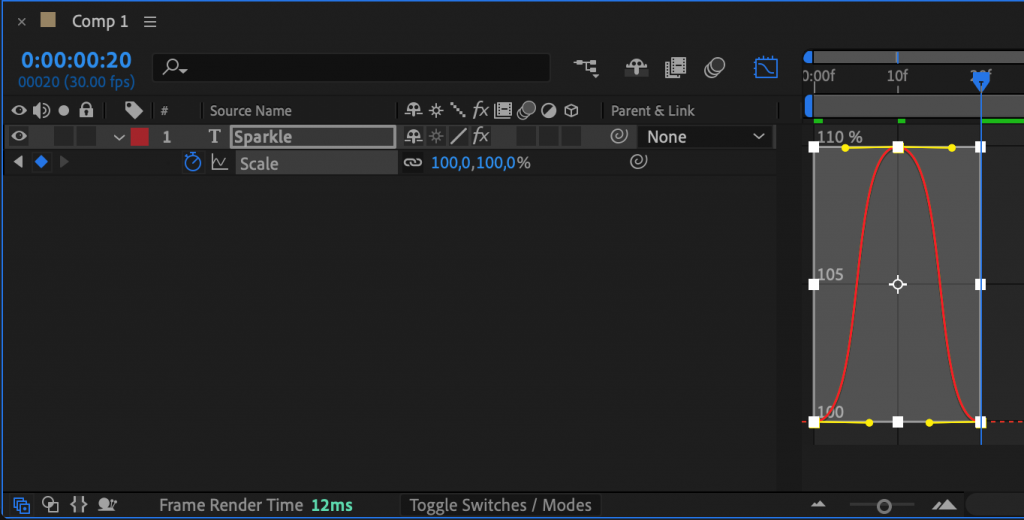
Task: Click the timeline zoom slider handle
Action: pos(883,506)
